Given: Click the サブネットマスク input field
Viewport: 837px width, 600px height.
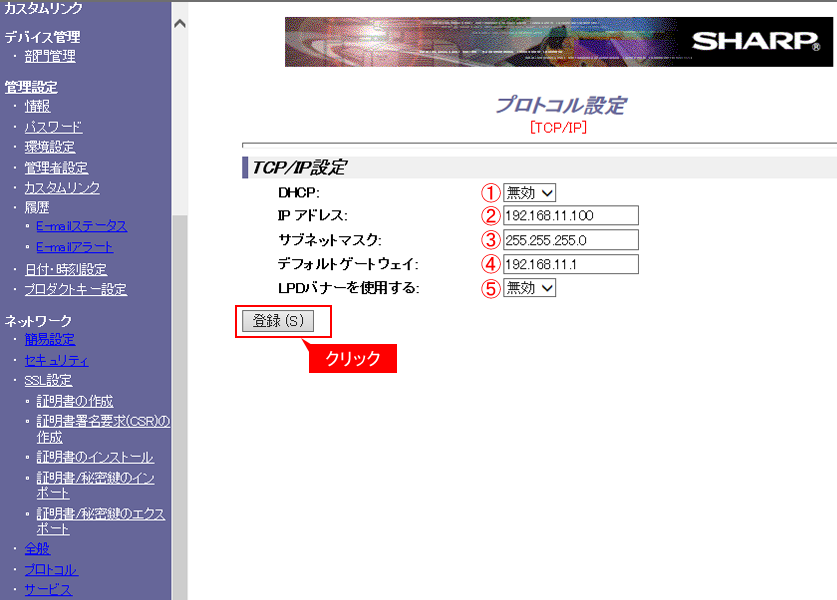Looking at the screenshot, I should tap(570, 240).
